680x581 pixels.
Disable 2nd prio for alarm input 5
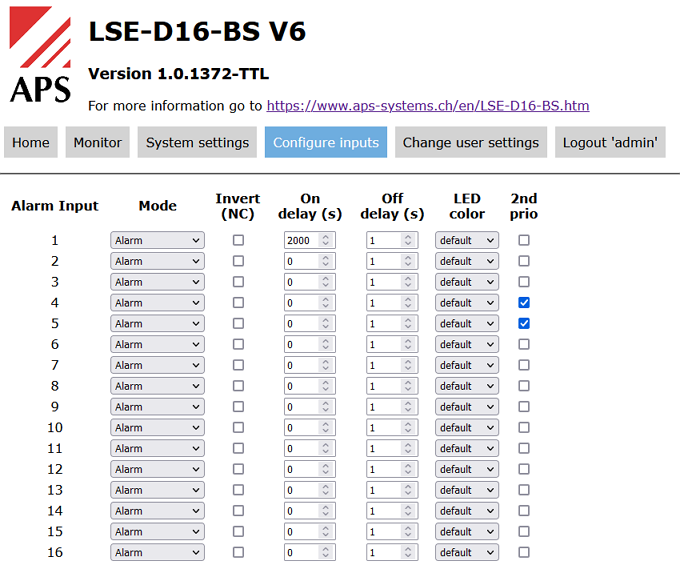coord(524,323)
